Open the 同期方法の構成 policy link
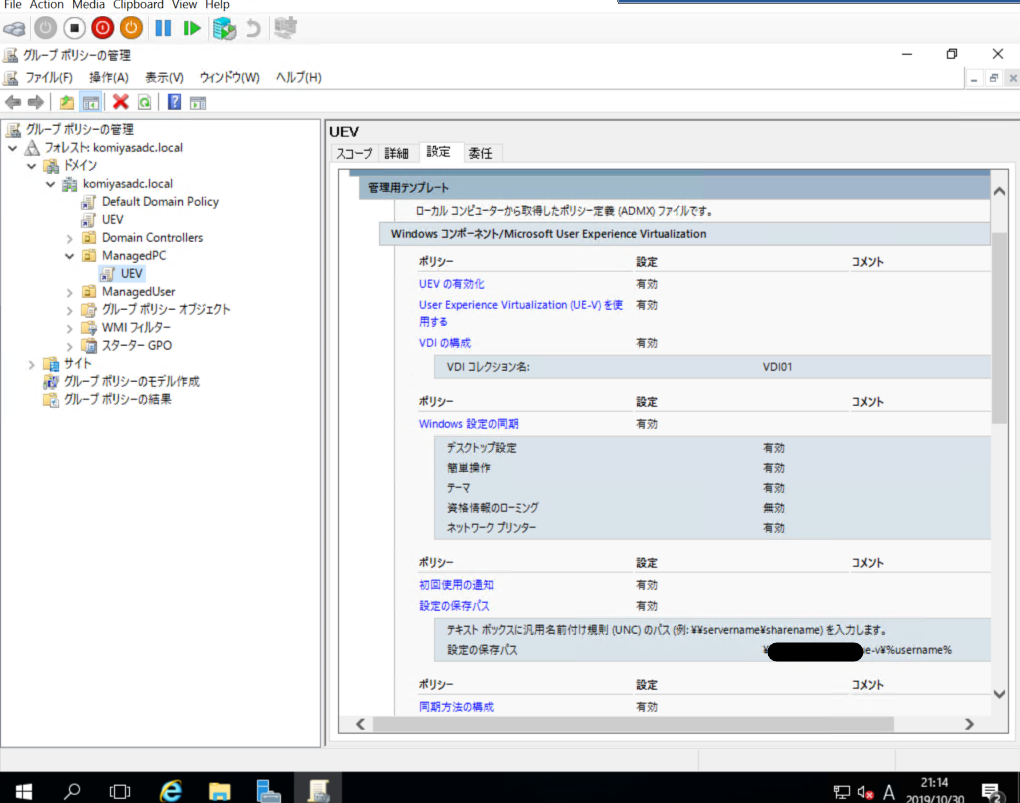This screenshot has width=1020, height=803. 456,707
